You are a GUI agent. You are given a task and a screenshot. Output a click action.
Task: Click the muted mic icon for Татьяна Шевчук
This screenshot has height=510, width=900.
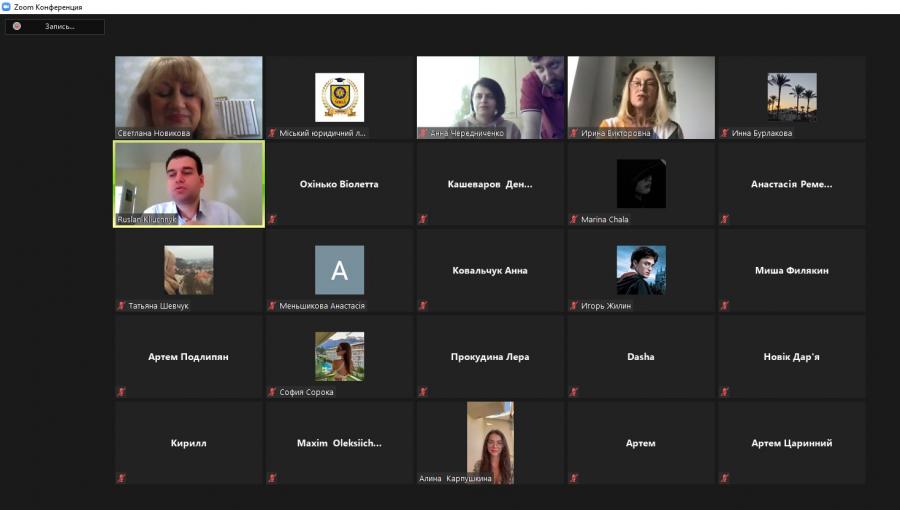[x=121, y=306]
